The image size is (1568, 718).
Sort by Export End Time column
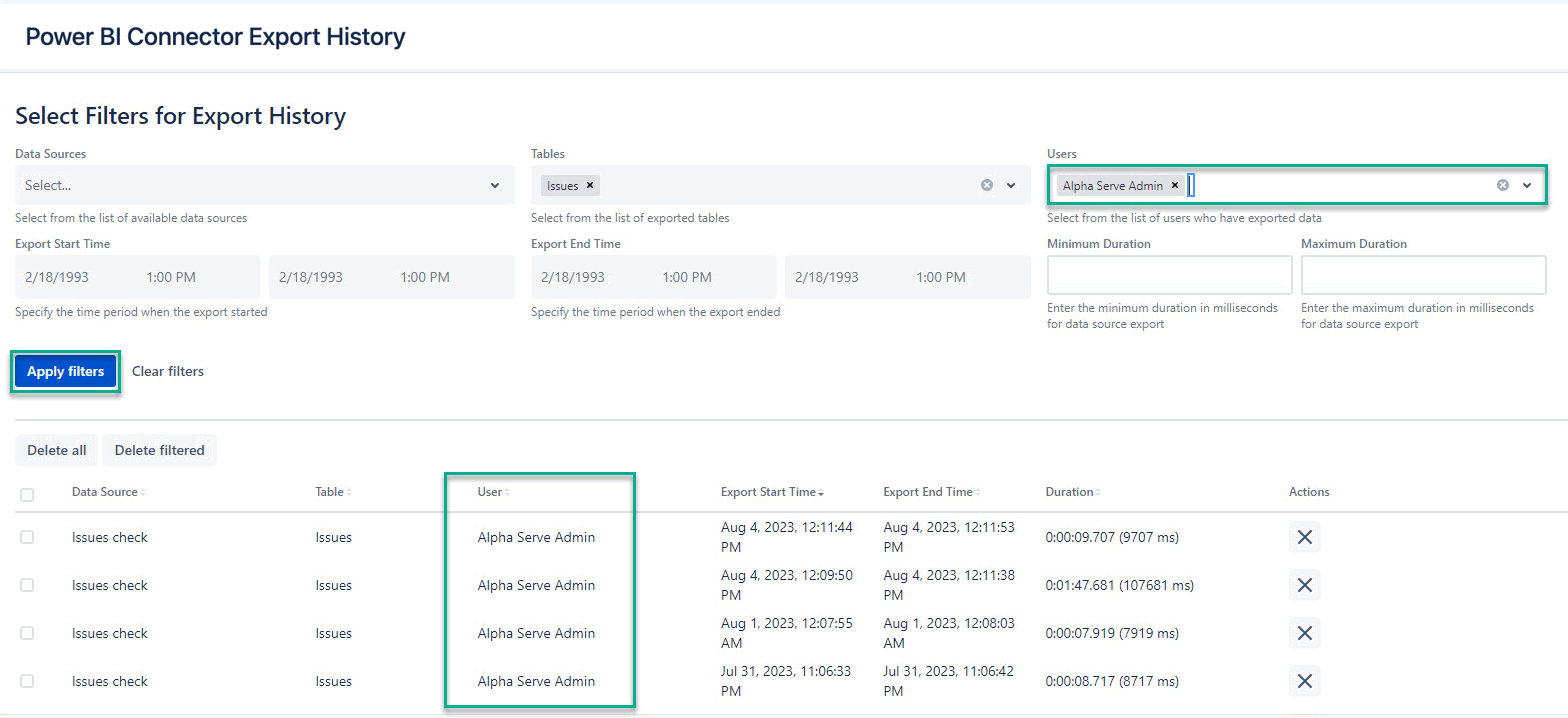point(931,492)
